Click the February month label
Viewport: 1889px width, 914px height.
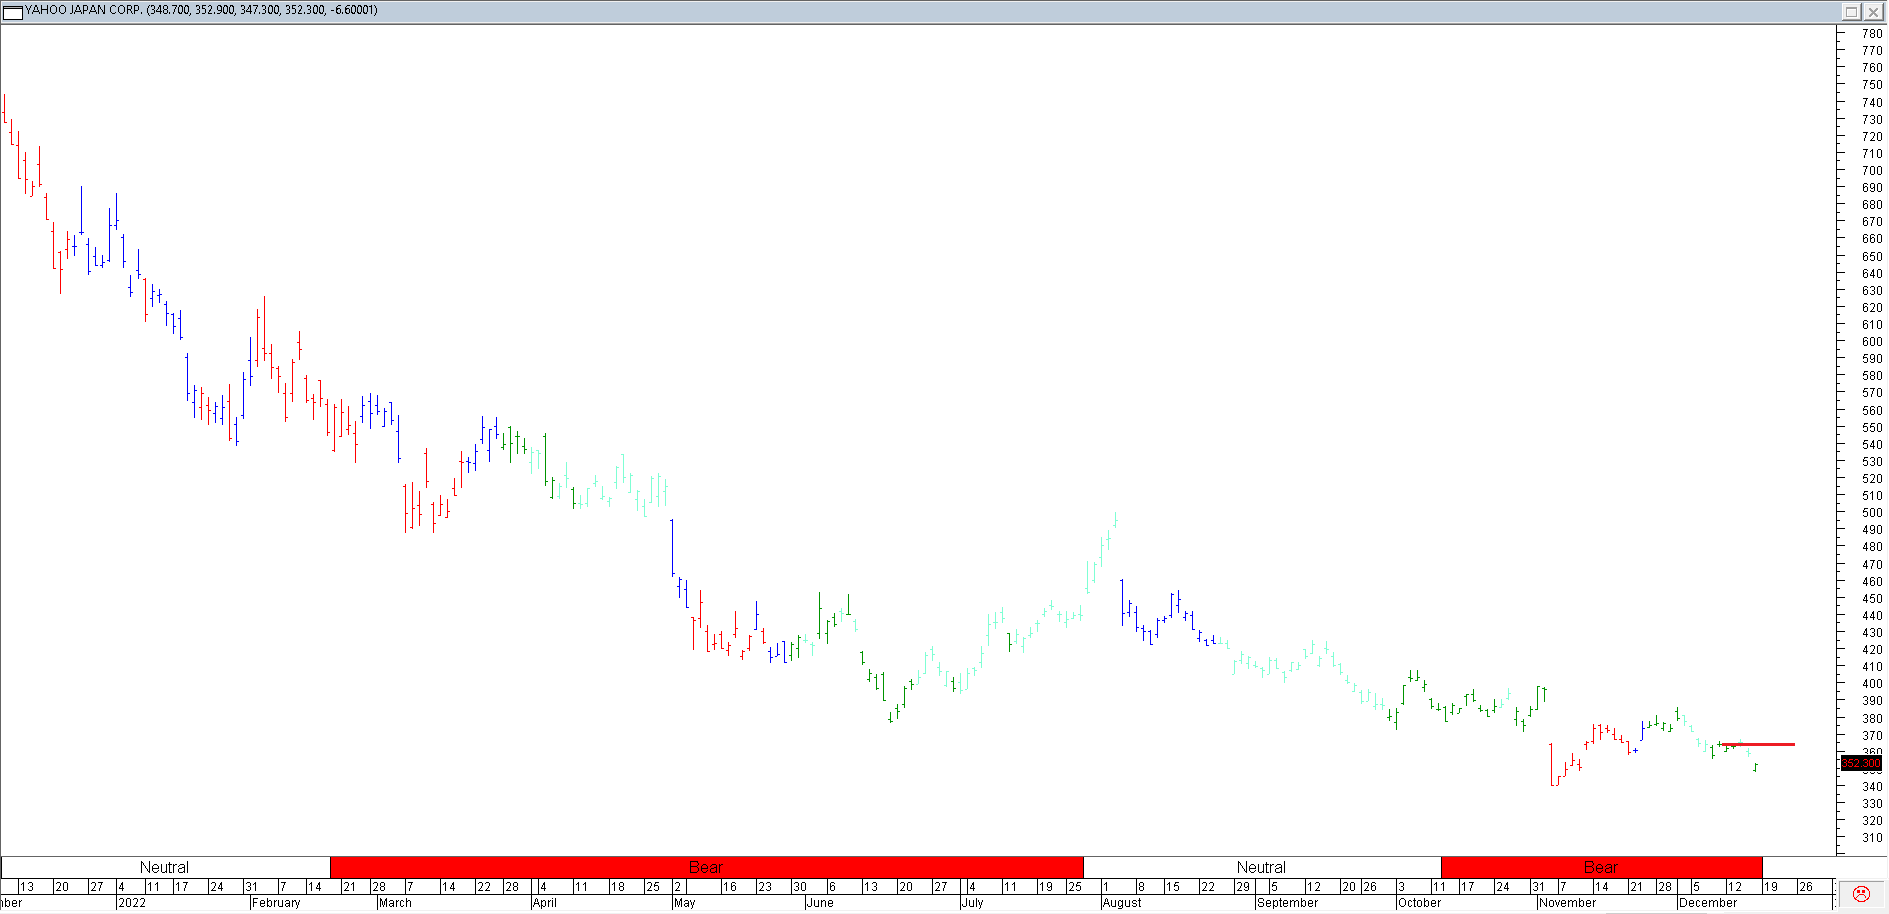pos(276,903)
